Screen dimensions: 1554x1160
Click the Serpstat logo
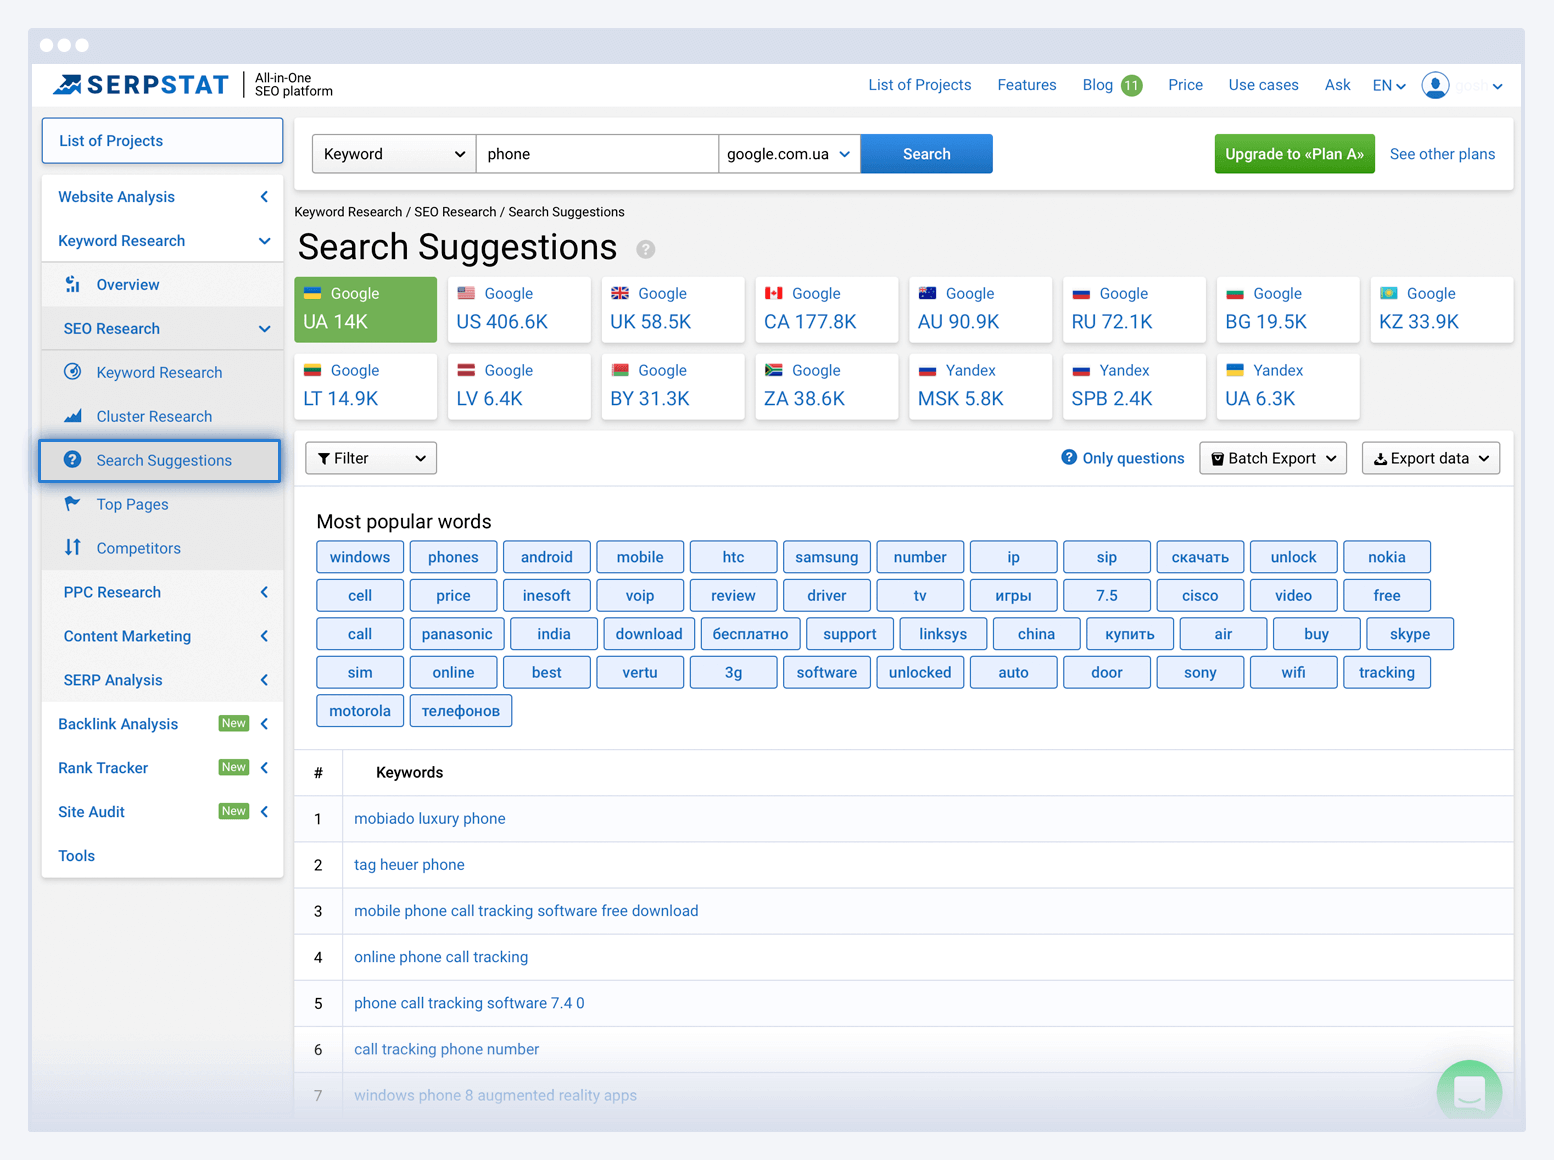[141, 85]
